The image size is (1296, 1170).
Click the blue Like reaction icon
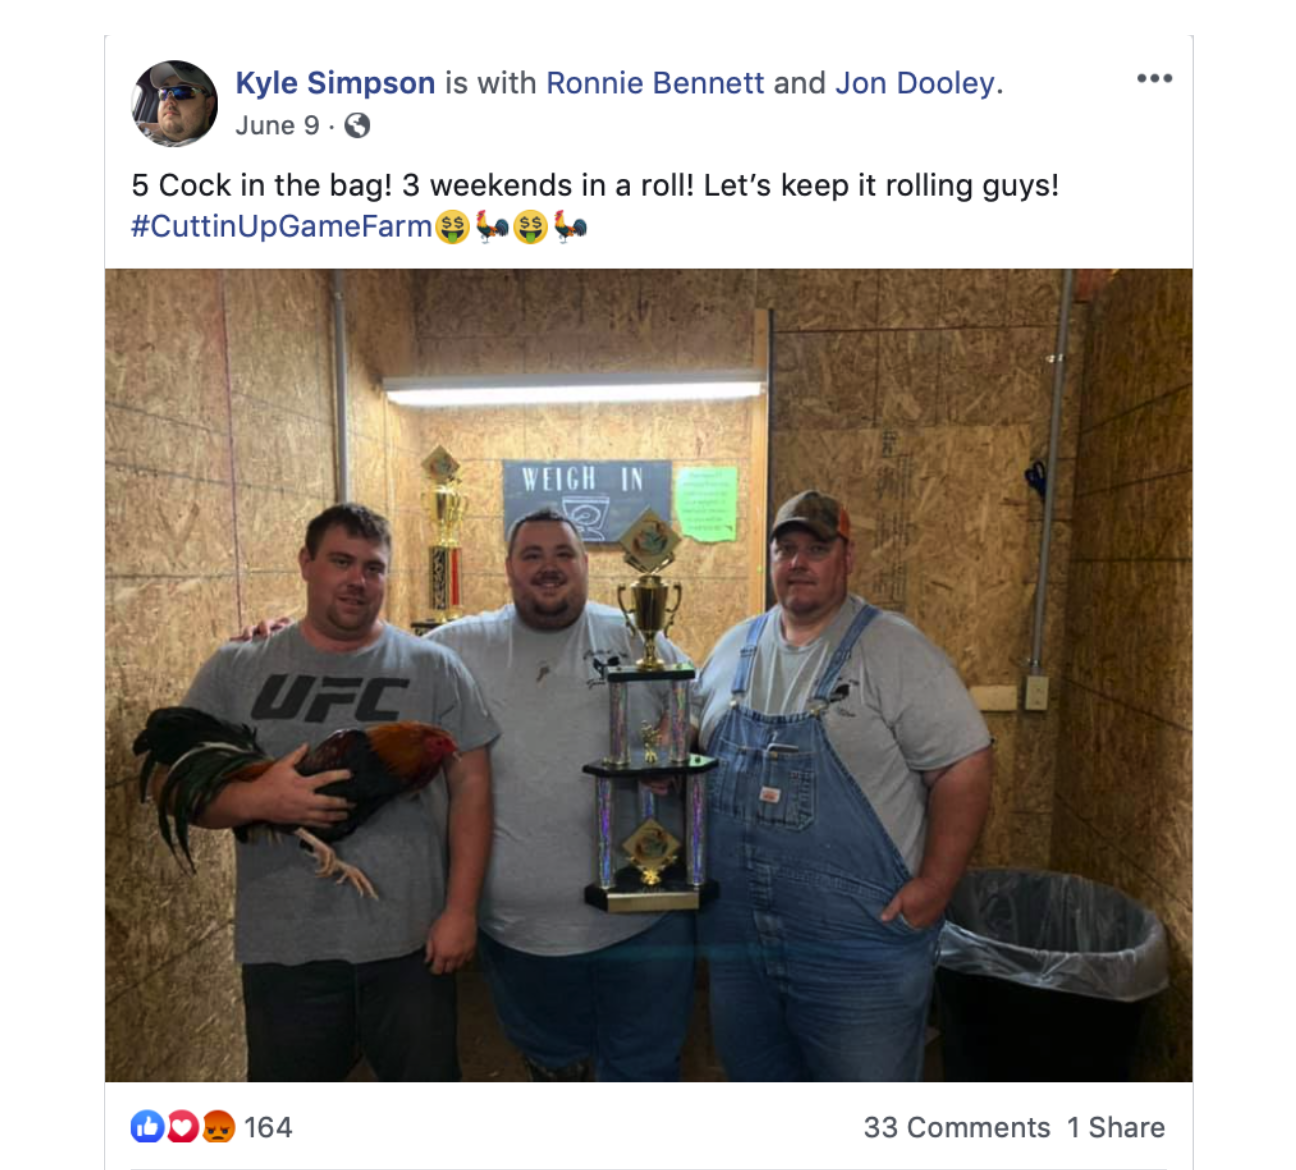tap(147, 1127)
